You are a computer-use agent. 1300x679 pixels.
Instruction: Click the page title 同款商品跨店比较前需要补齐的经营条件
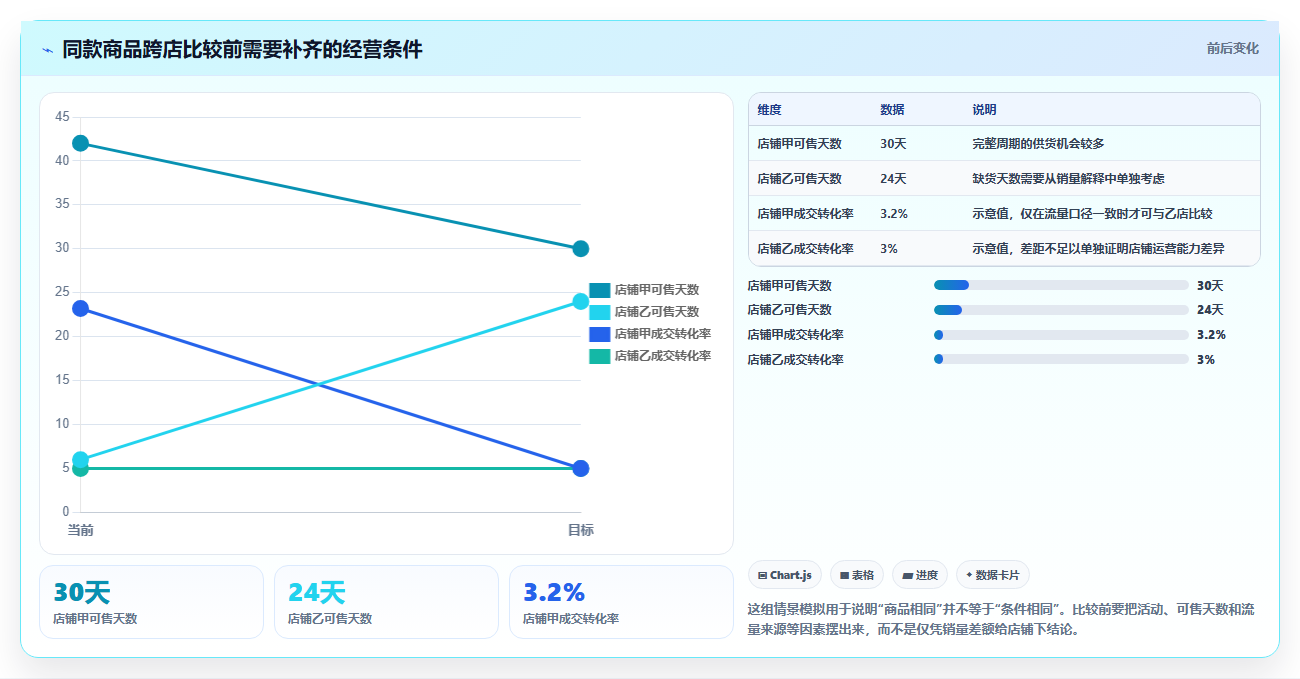pyautogui.click(x=242, y=50)
